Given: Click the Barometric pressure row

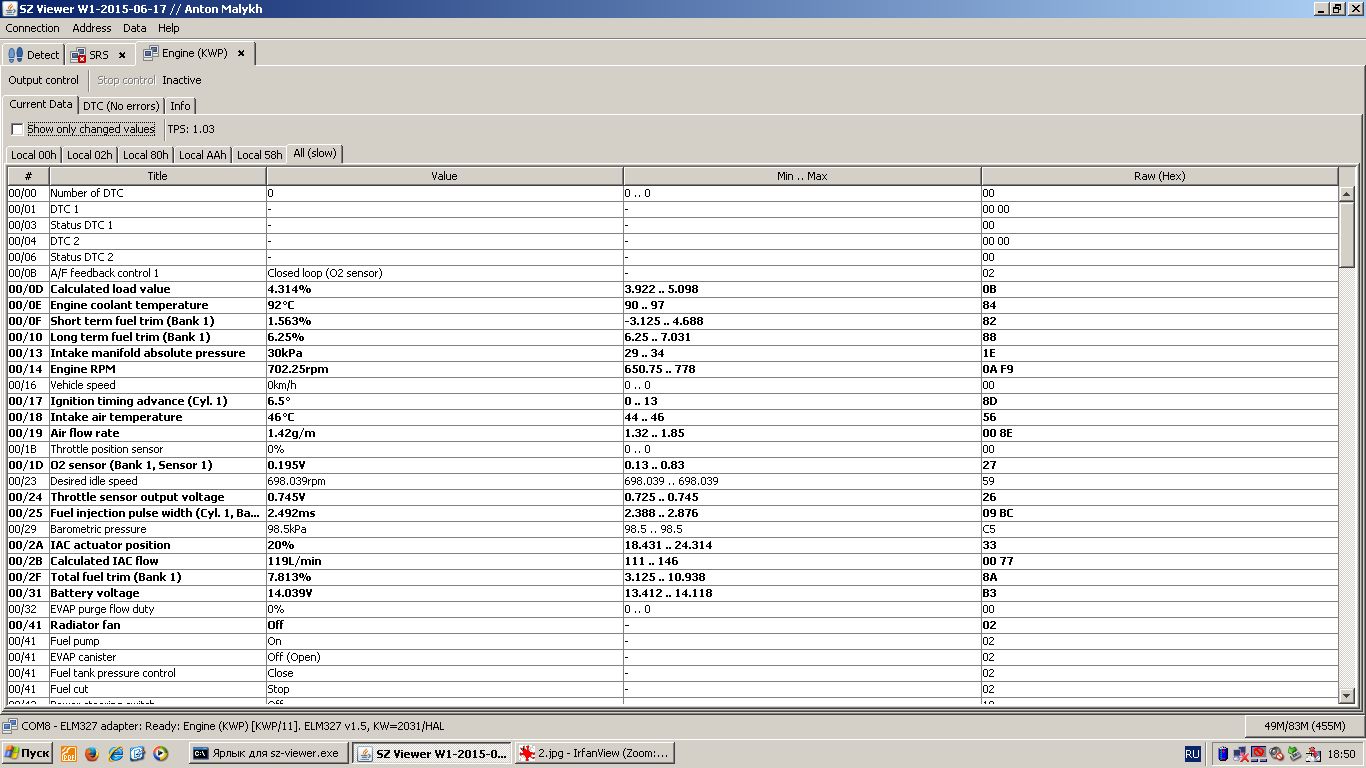Looking at the screenshot, I should point(672,529).
